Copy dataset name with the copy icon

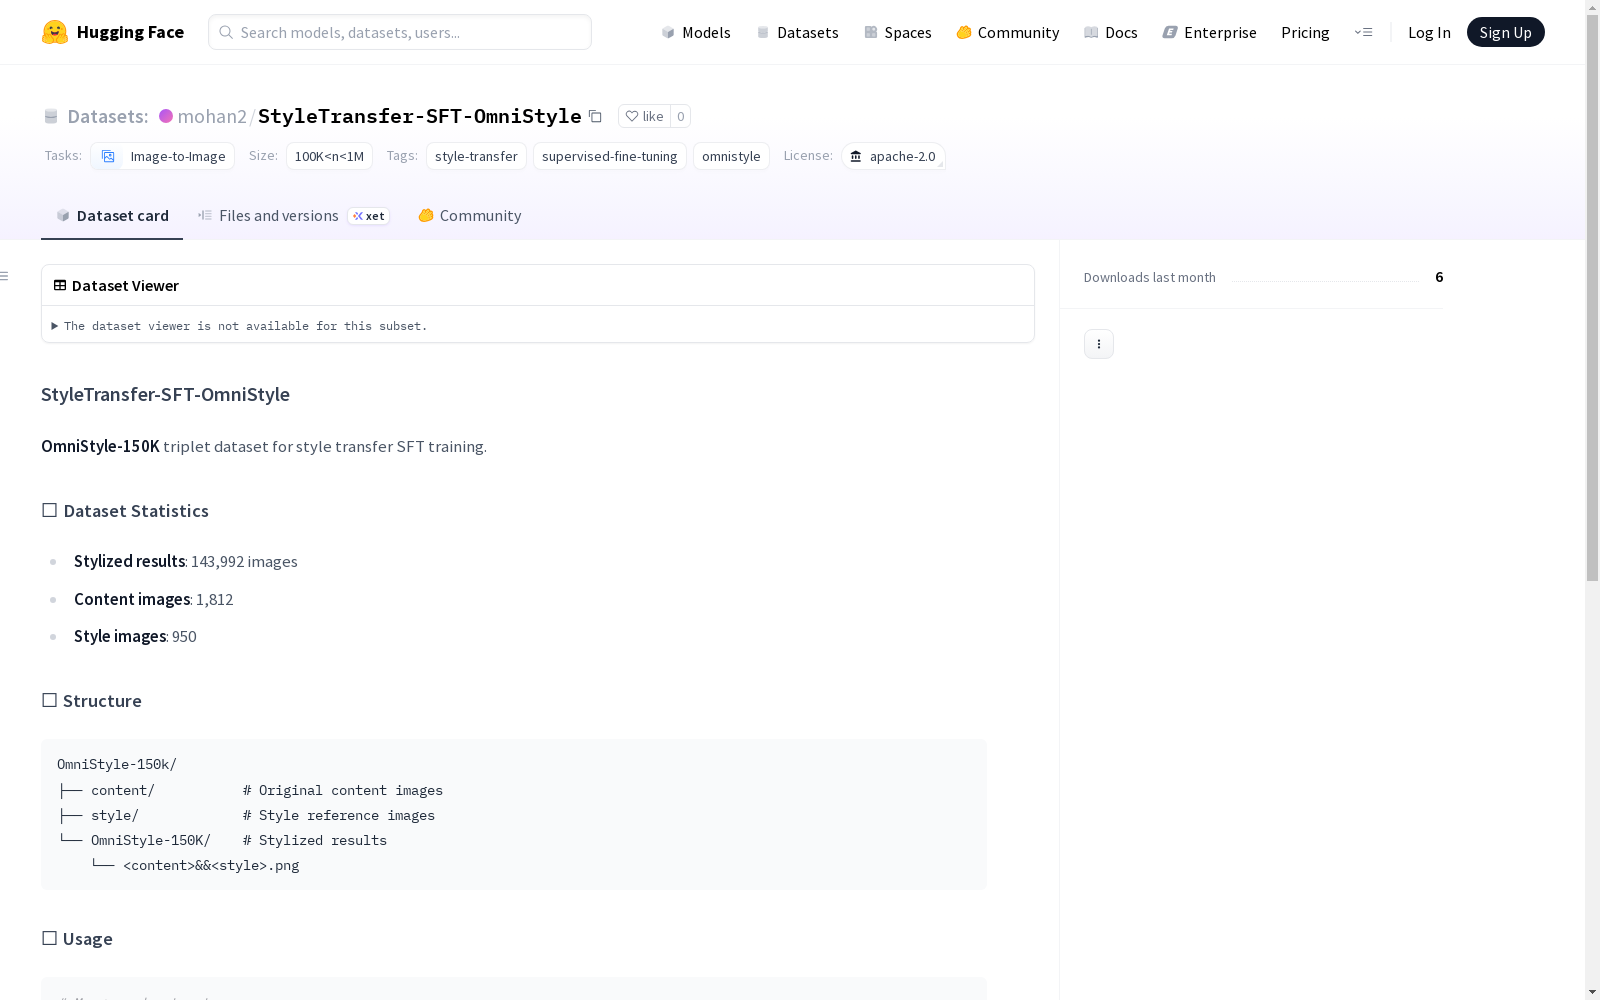click(x=595, y=116)
